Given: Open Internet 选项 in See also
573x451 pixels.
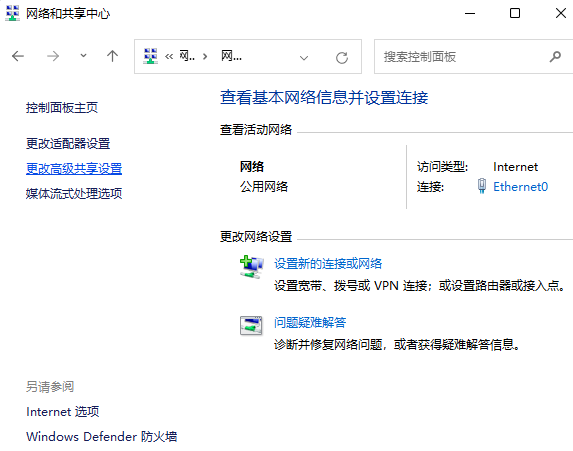Looking at the screenshot, I should point(62,412).
